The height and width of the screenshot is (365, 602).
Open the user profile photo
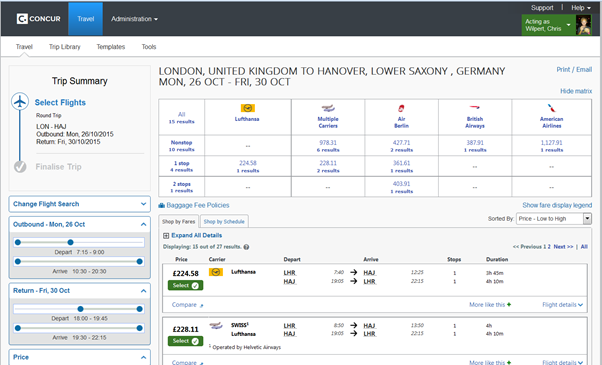[584, 25]
